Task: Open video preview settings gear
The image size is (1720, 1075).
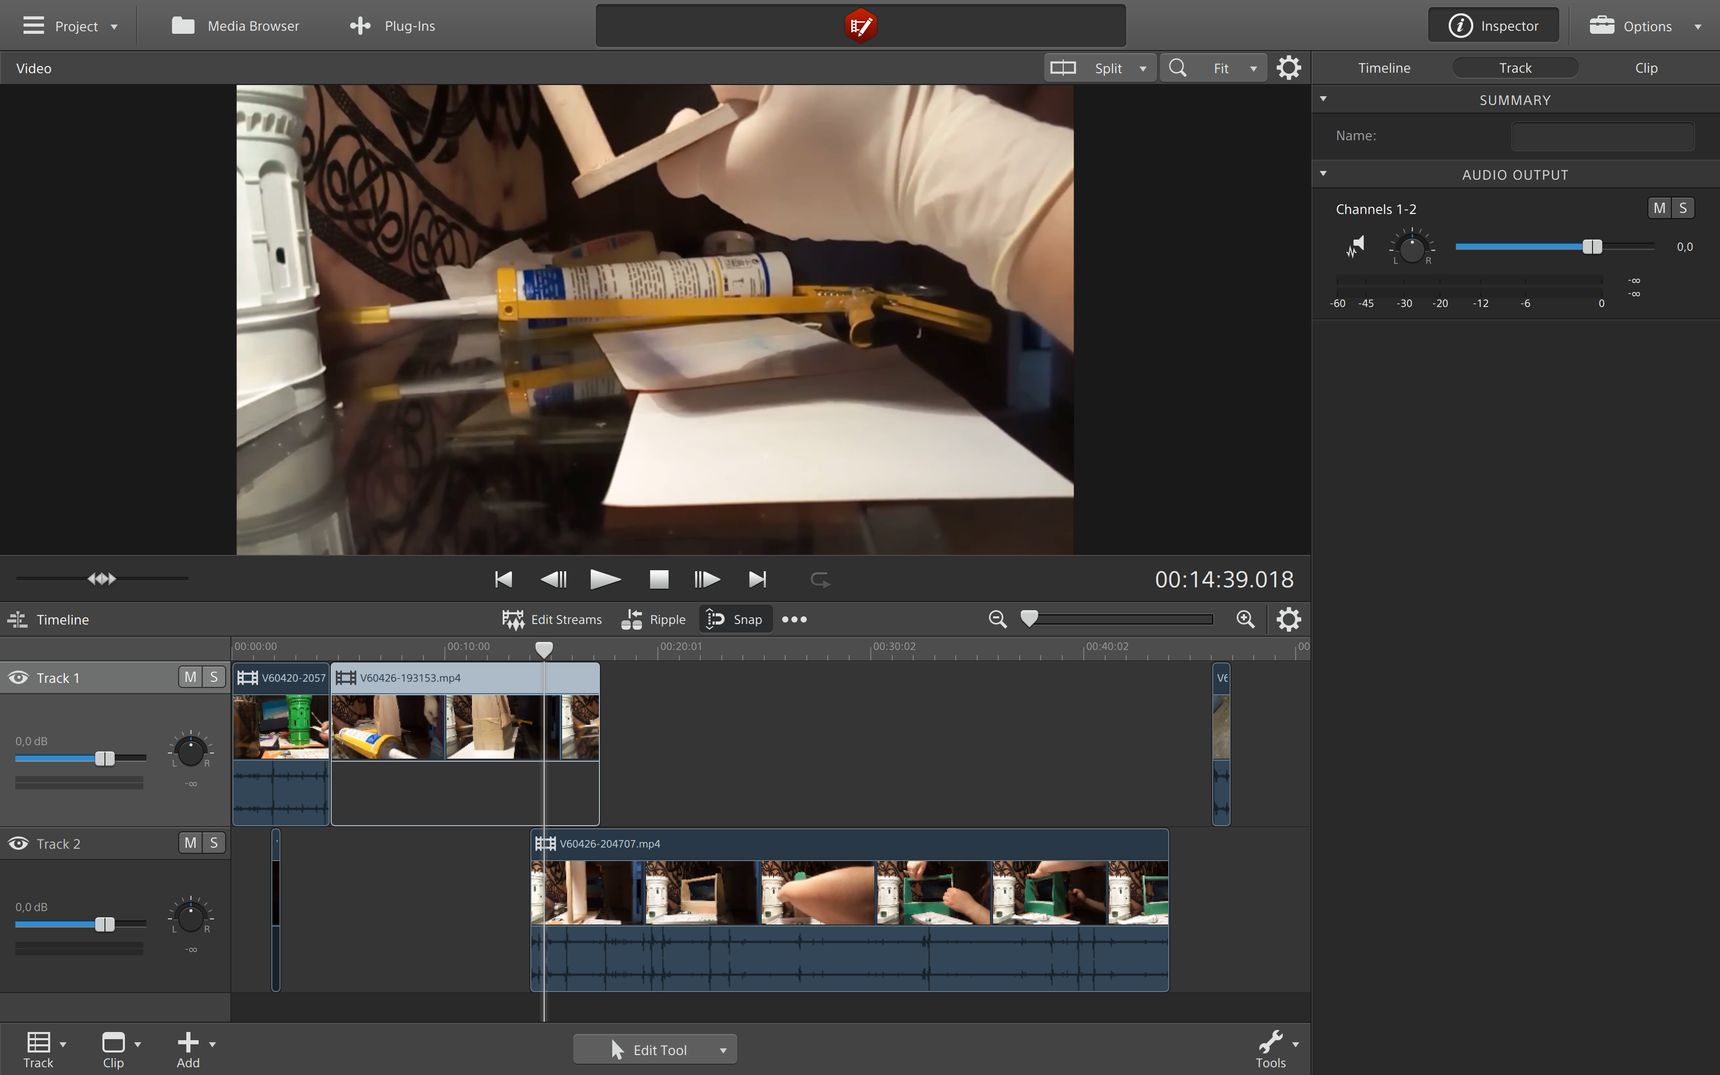Action: pos(1289,68)
